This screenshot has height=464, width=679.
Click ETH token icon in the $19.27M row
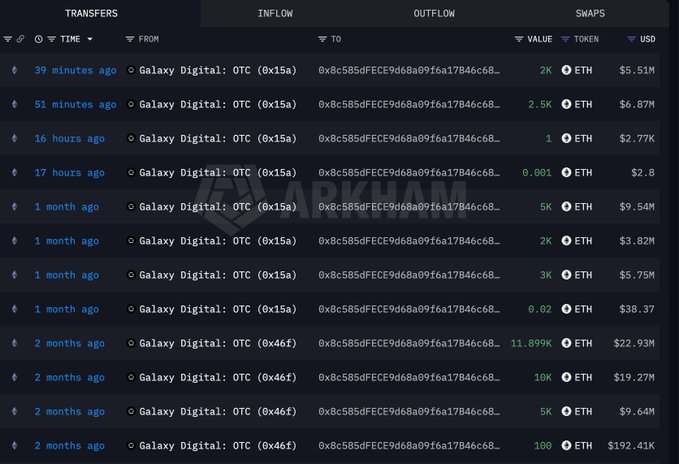point(566,377)
